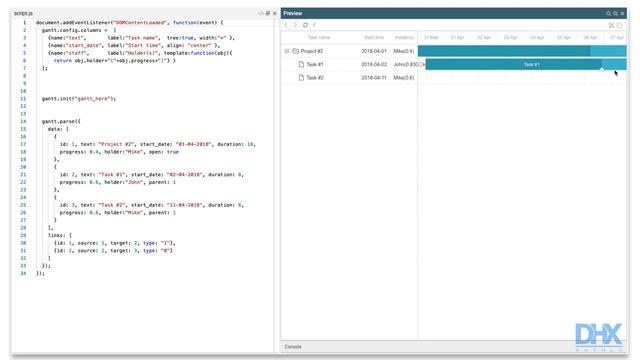Screen dimensions: 640x360
Task: Click the file icon of Task #1
Action: 301,64
